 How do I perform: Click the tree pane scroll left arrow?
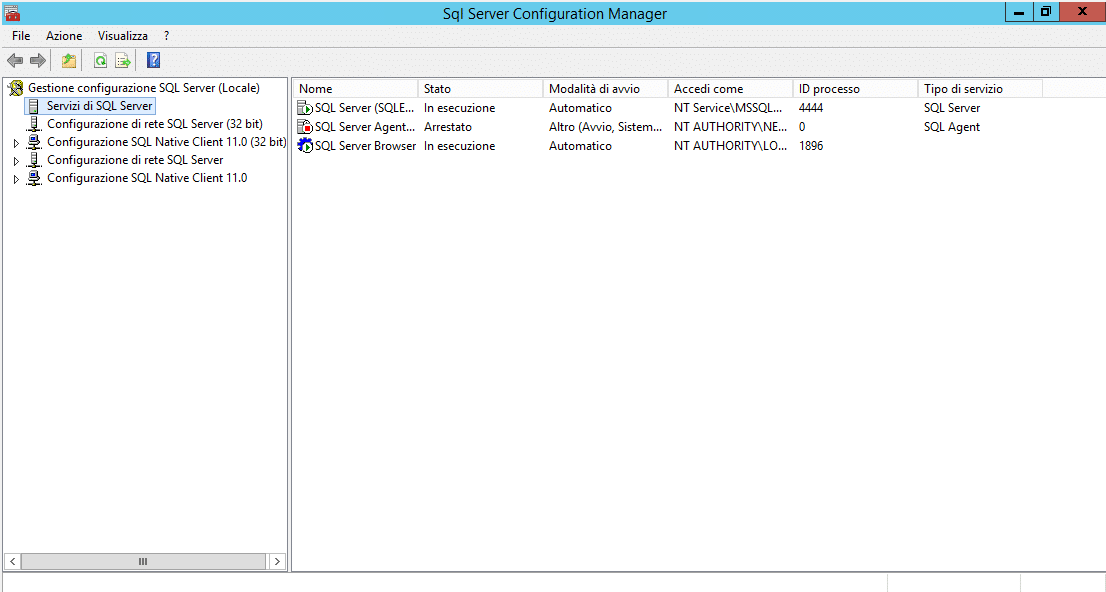[x=13, y=562]
